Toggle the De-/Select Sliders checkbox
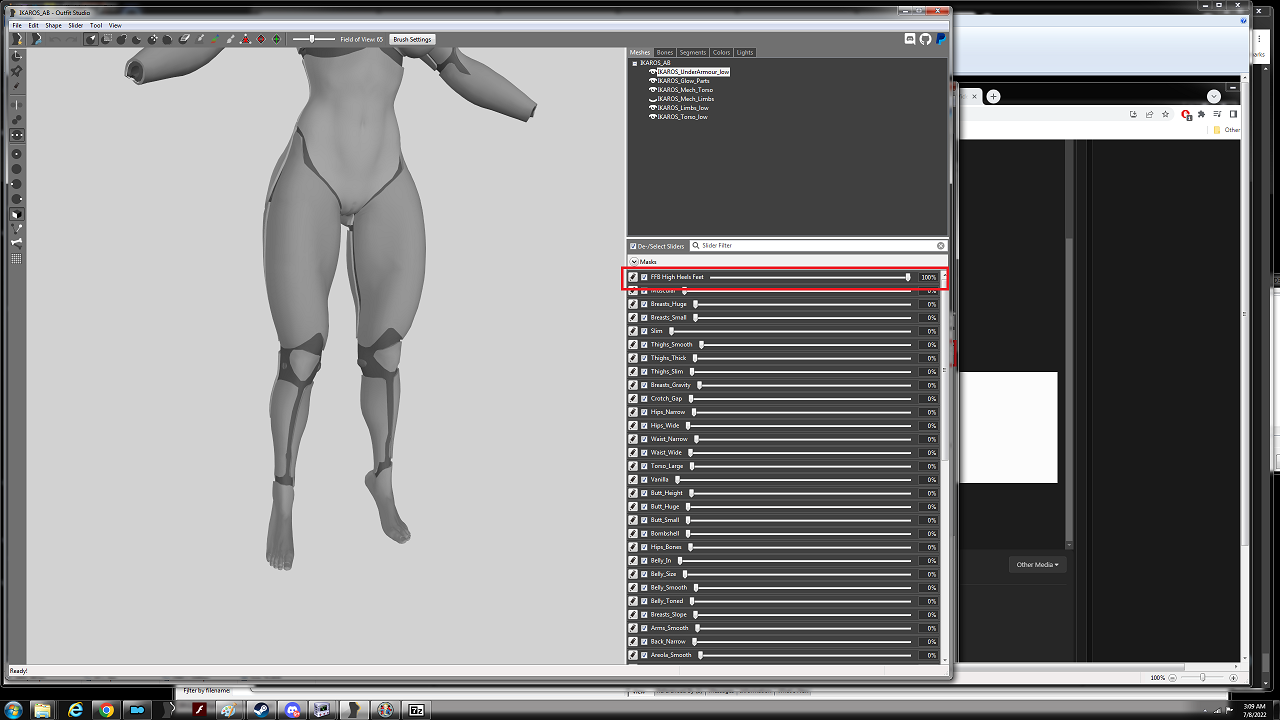 (633, 246)
